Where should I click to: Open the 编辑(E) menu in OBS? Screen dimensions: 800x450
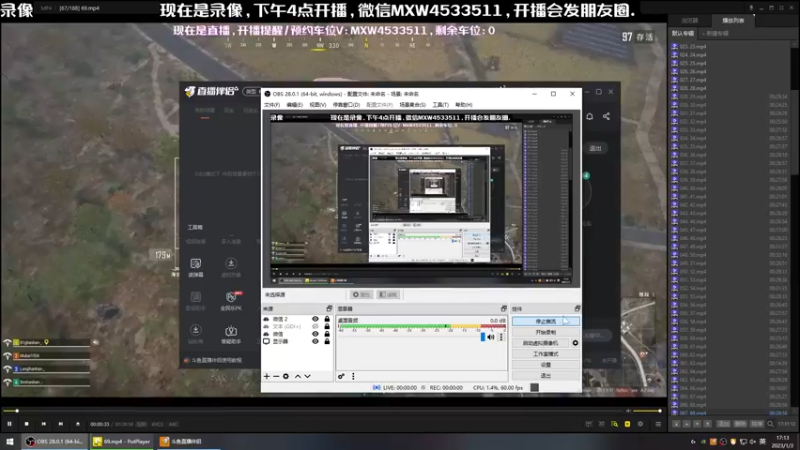point(294,105)
